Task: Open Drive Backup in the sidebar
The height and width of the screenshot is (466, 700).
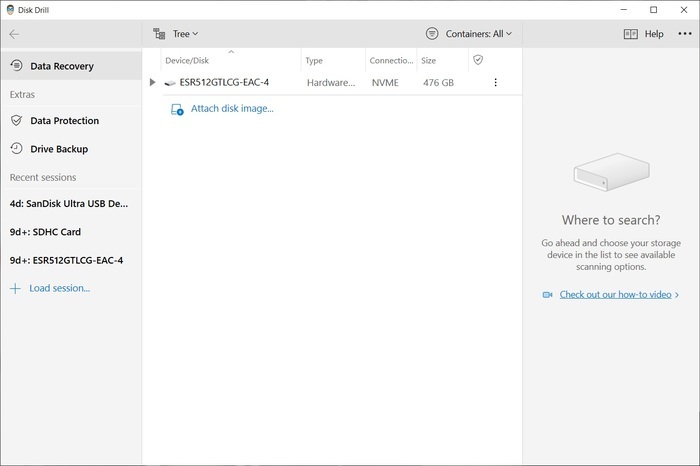Action: (x=71, y=149)
